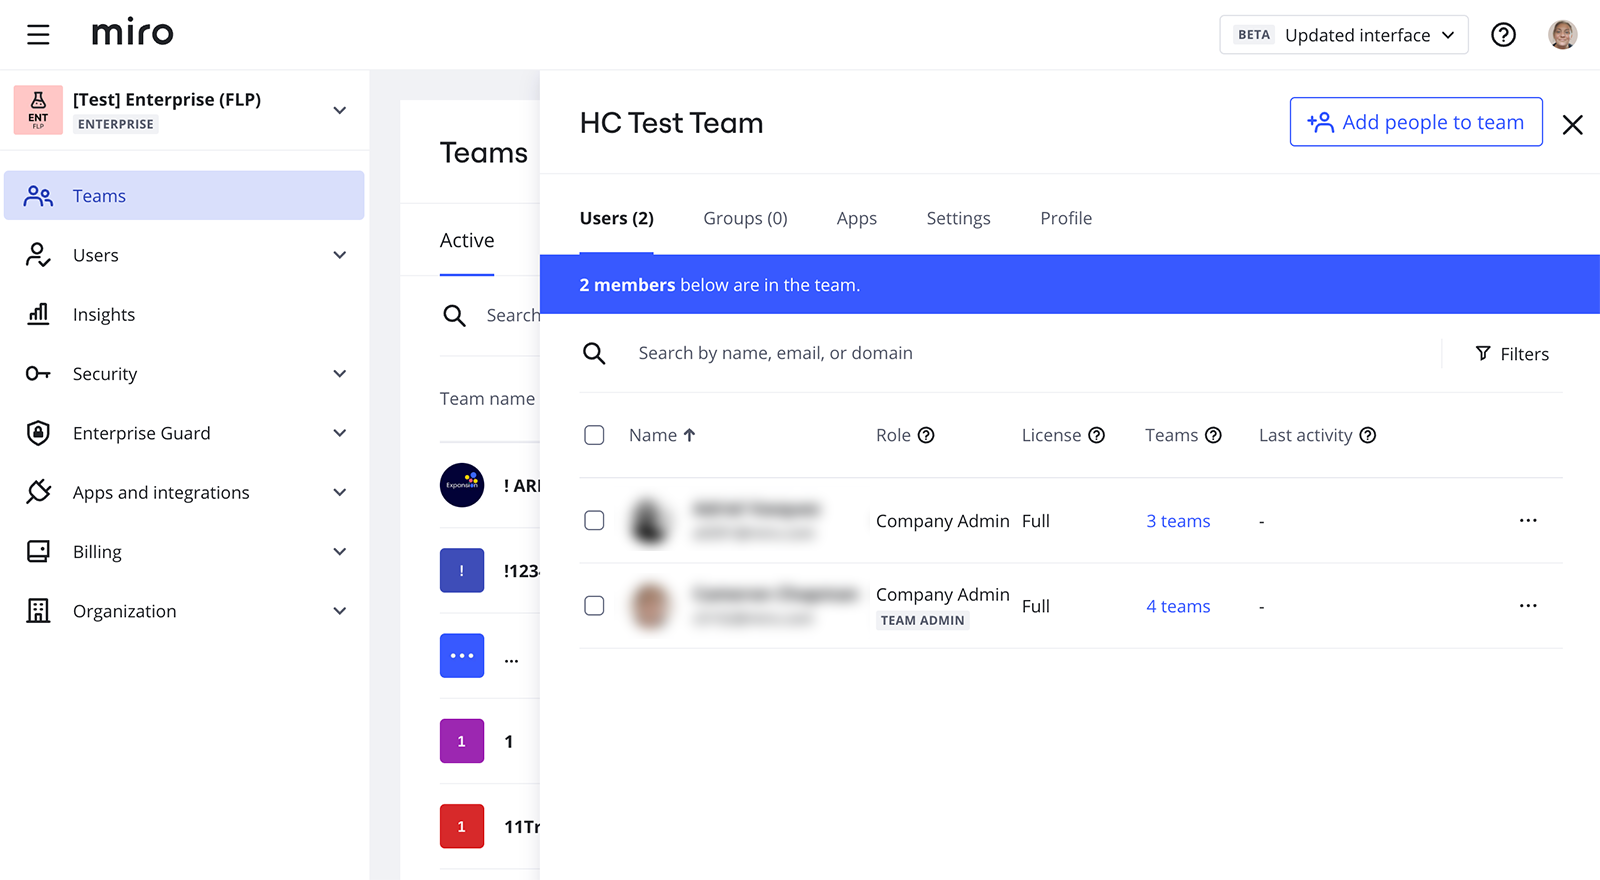1600x880 pixels.
Task: Open the Settings tab of the team
Action: point(958,218)
